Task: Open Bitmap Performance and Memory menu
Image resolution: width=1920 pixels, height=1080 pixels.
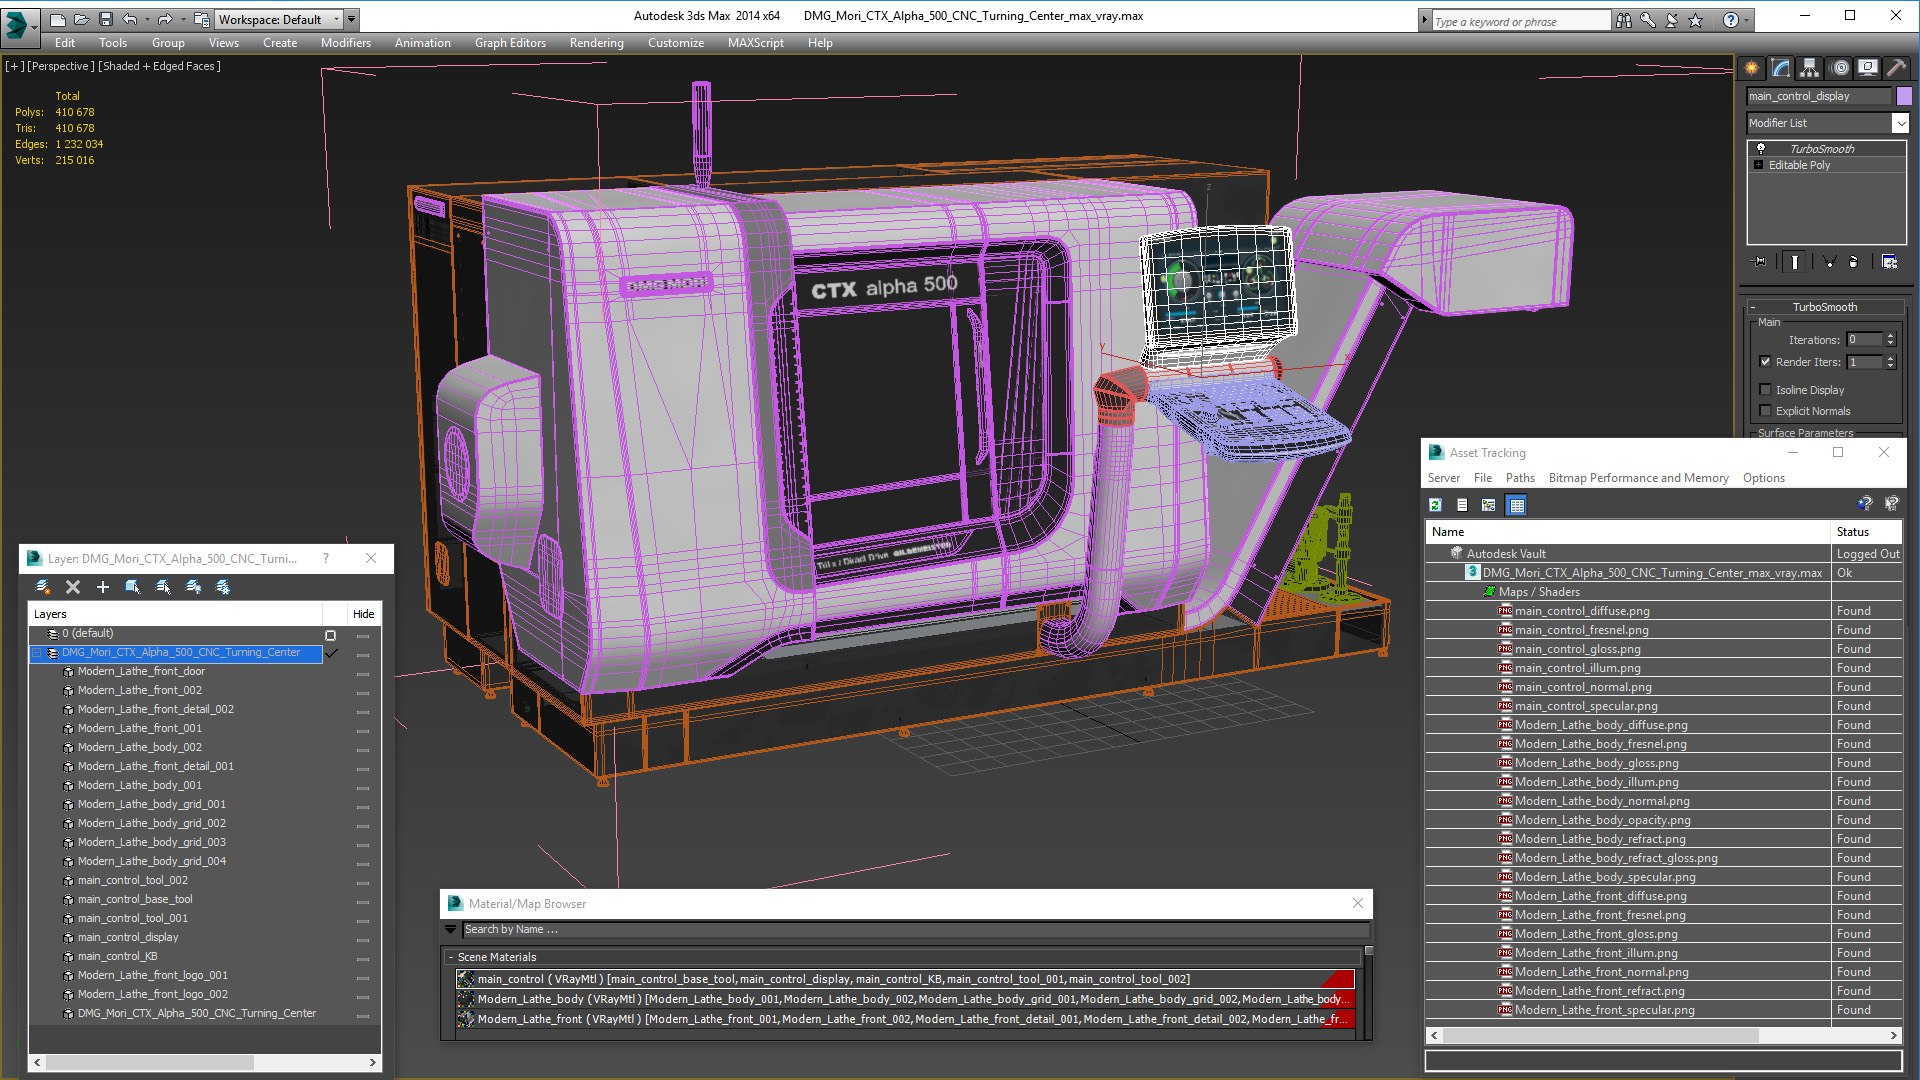Action: (1638, 478)
